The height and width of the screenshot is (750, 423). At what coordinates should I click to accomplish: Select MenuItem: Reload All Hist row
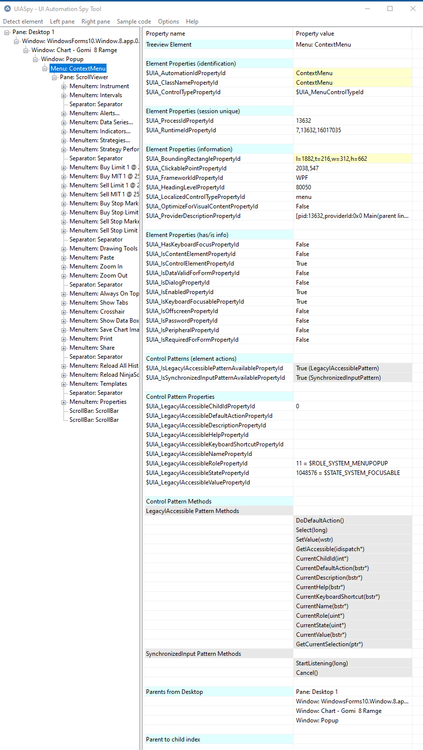[x=104, y=365]
